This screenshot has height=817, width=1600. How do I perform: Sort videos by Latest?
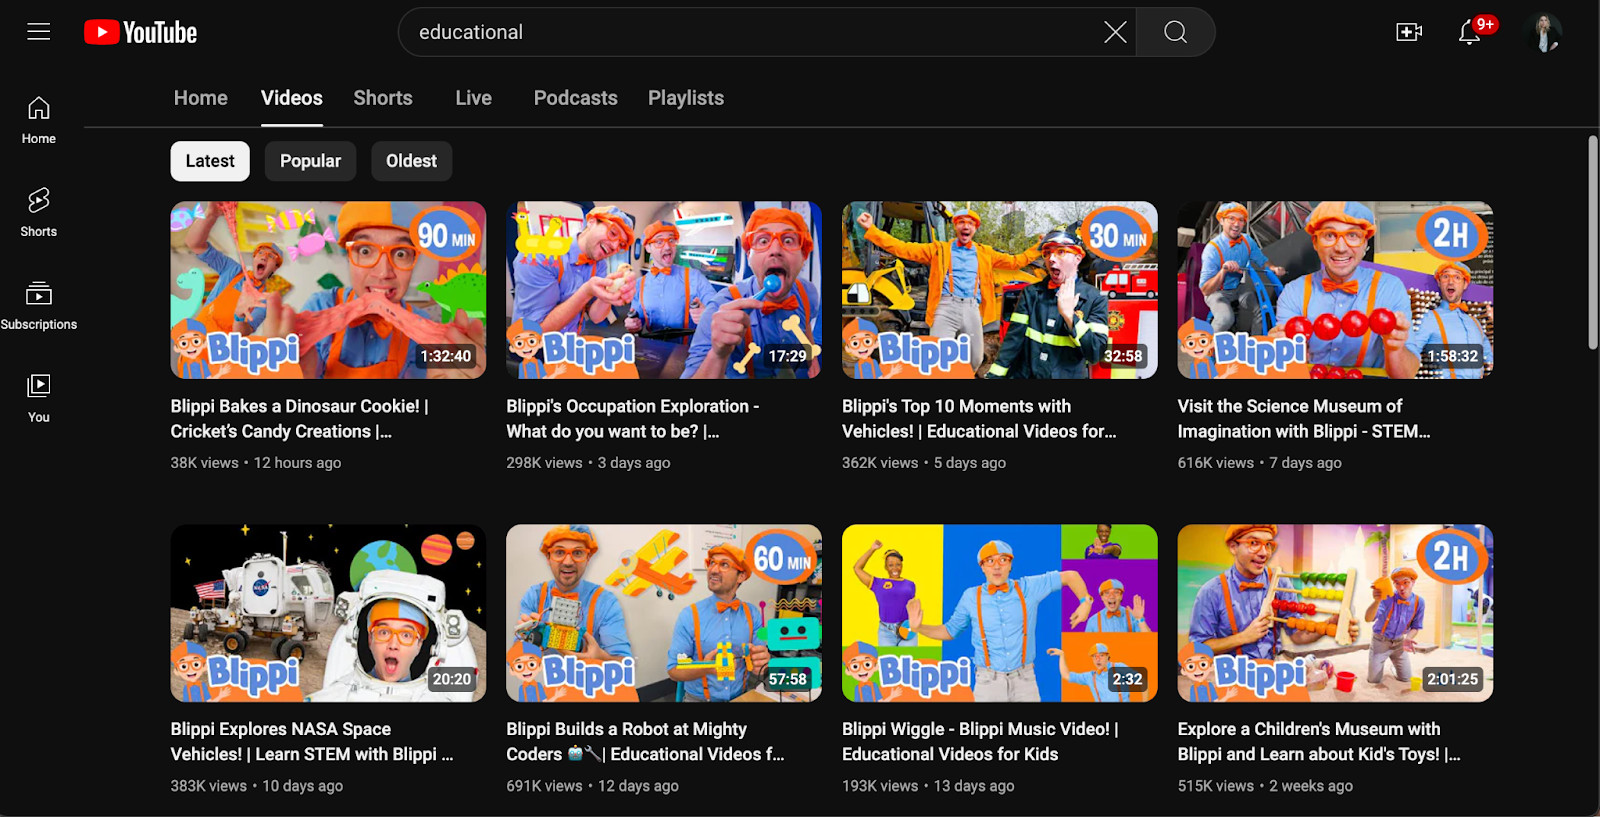(210, 161)
